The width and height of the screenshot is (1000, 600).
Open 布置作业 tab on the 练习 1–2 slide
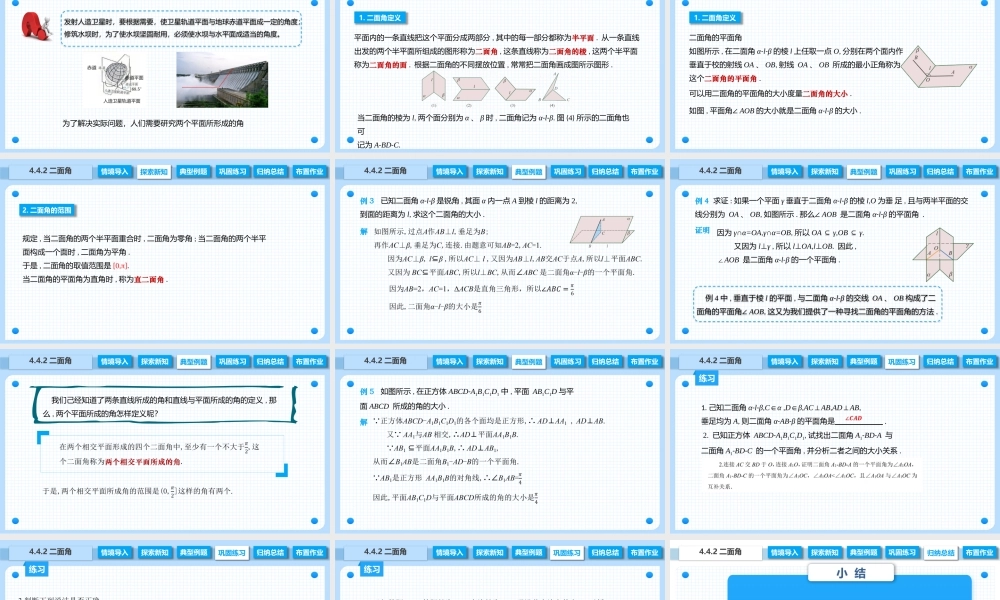click(x=980, y=362)
